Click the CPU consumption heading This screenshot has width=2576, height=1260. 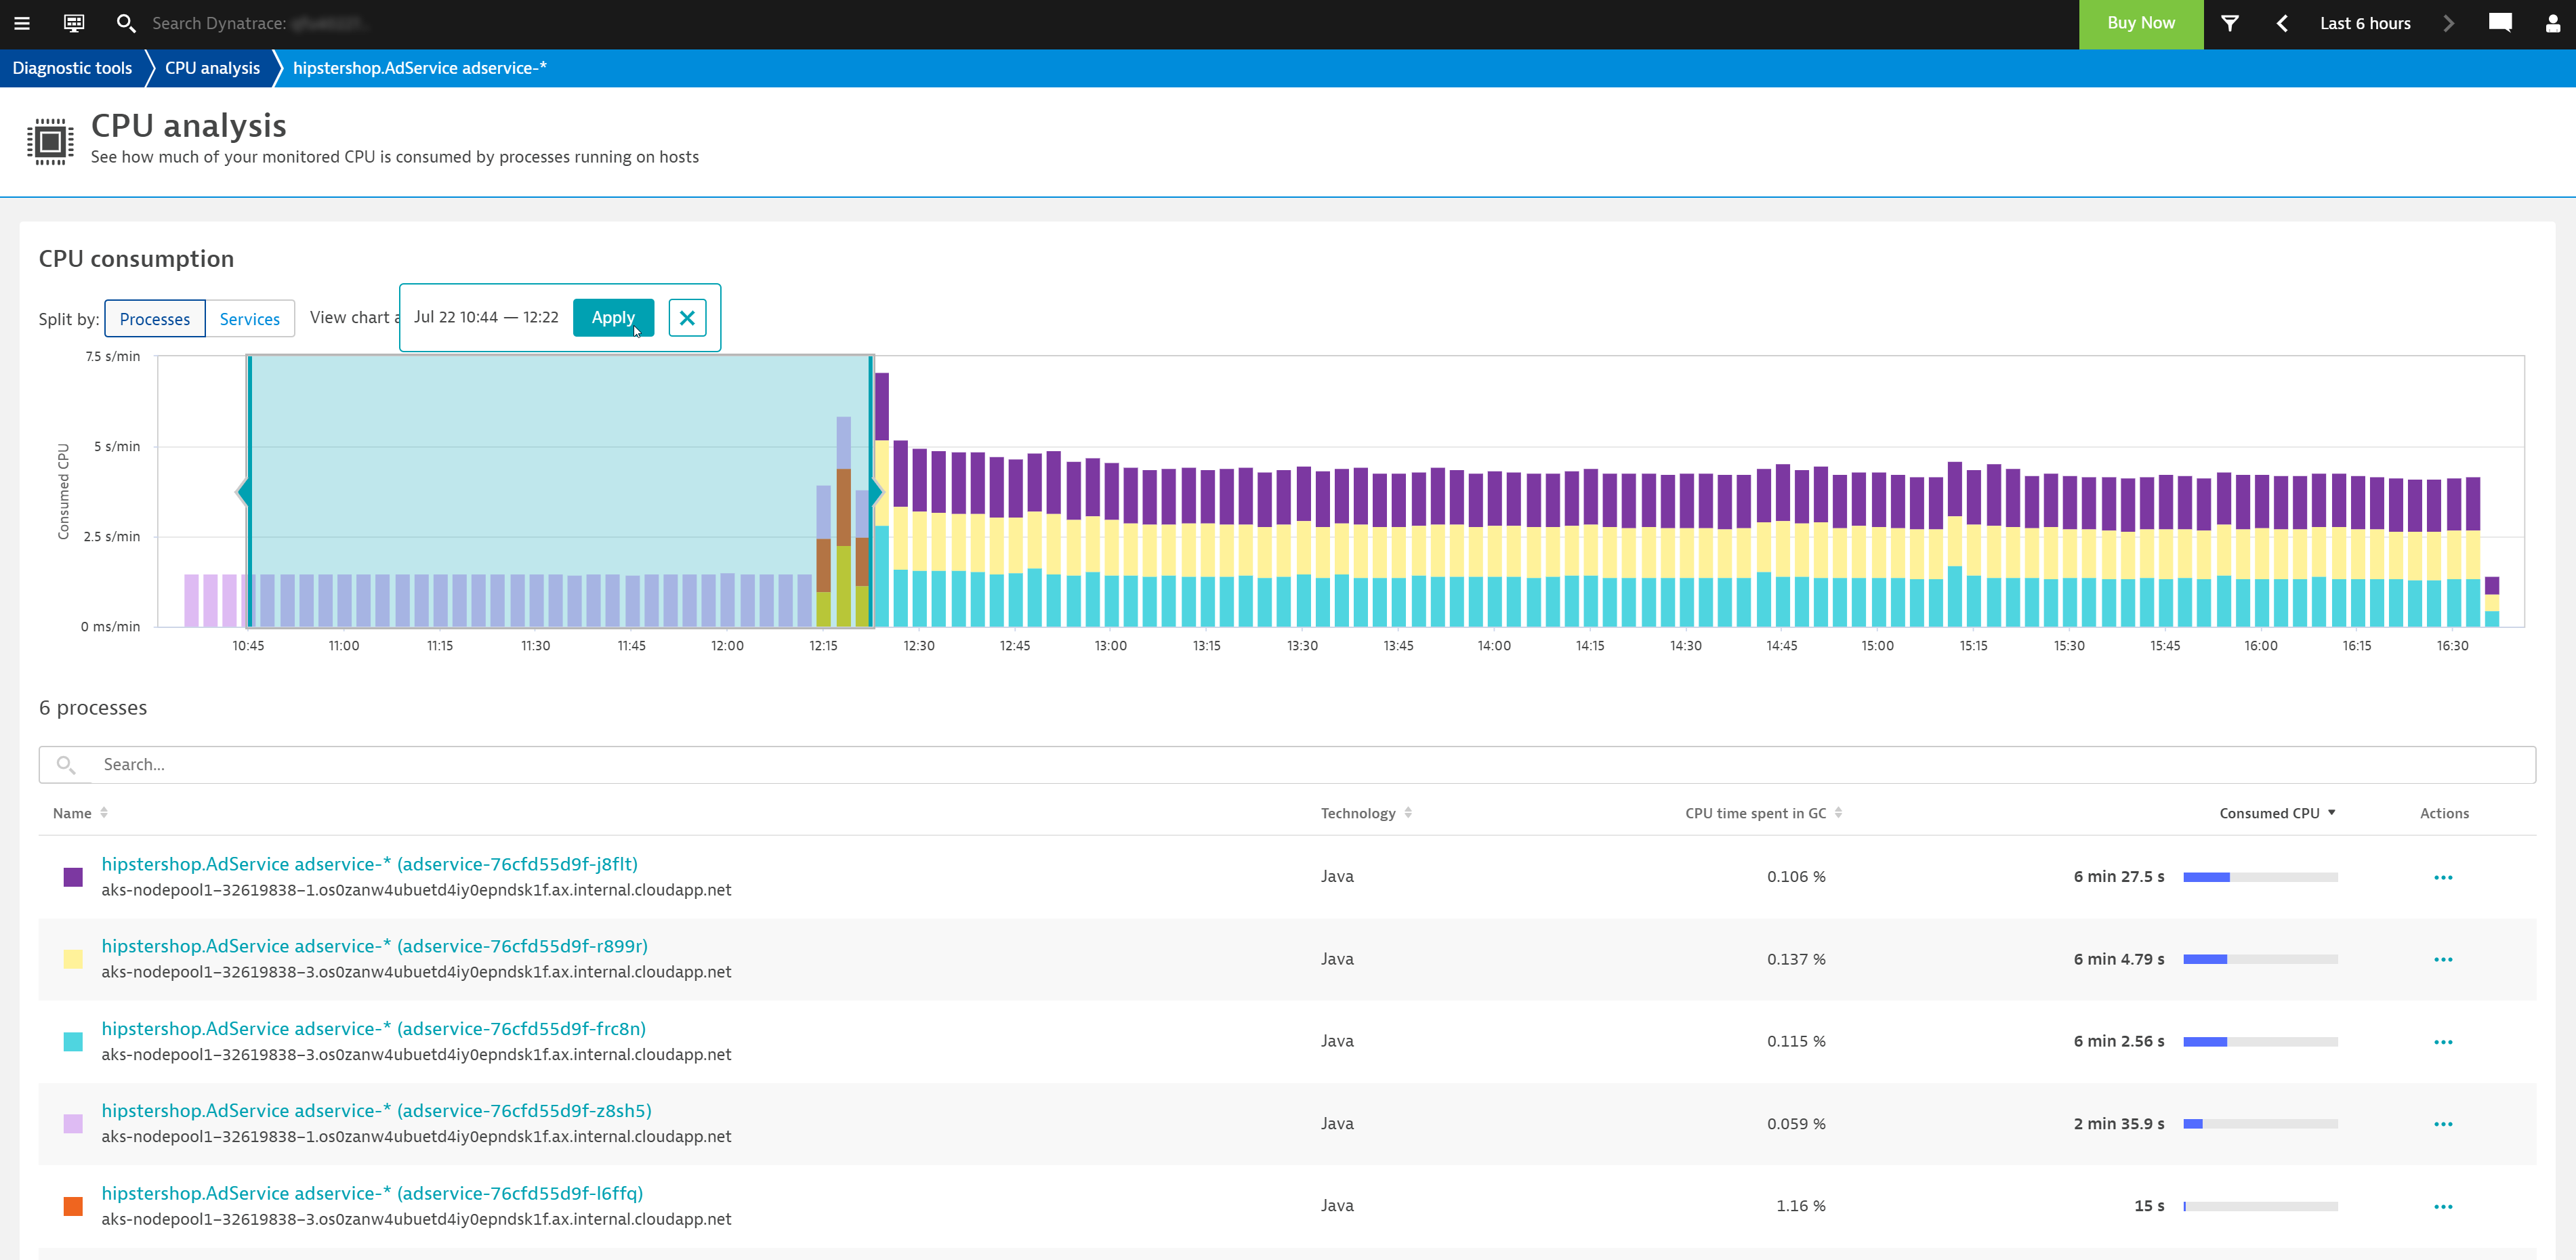click(x=136, y=259)
